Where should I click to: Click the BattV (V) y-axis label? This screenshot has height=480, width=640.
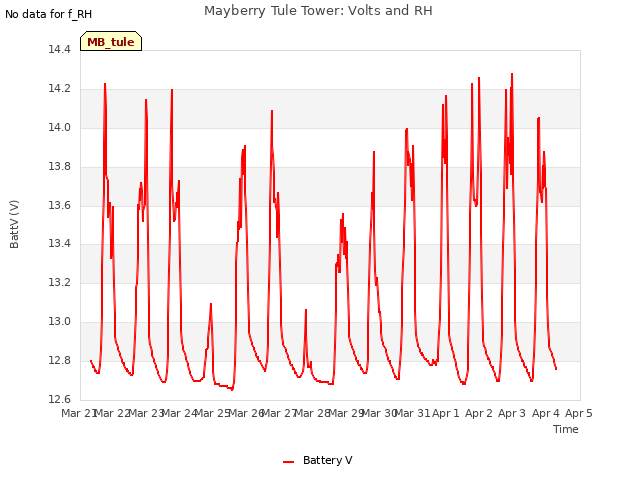click(14, 224)
